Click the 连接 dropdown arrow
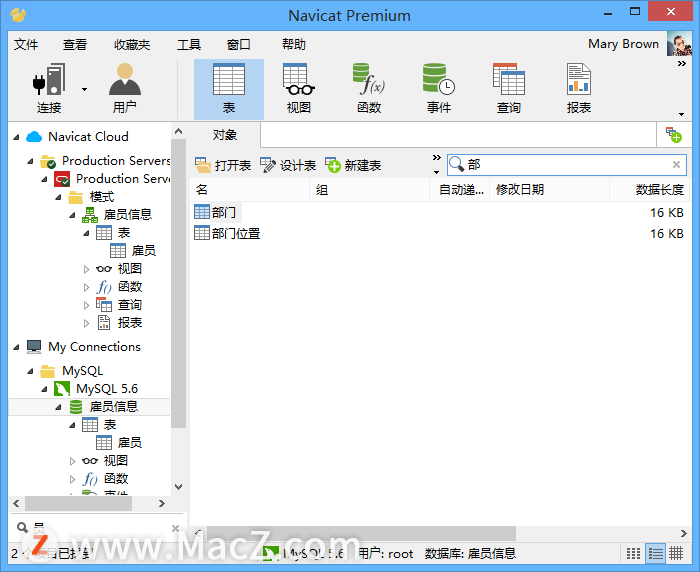The image size is (700, 572). [x=84, y=89]
